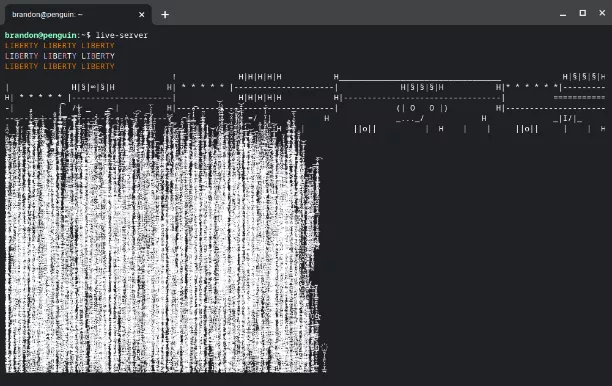The width and height of the screenshot is (612, 386).
Task: Click the row of equals signs
Action: 579,98
